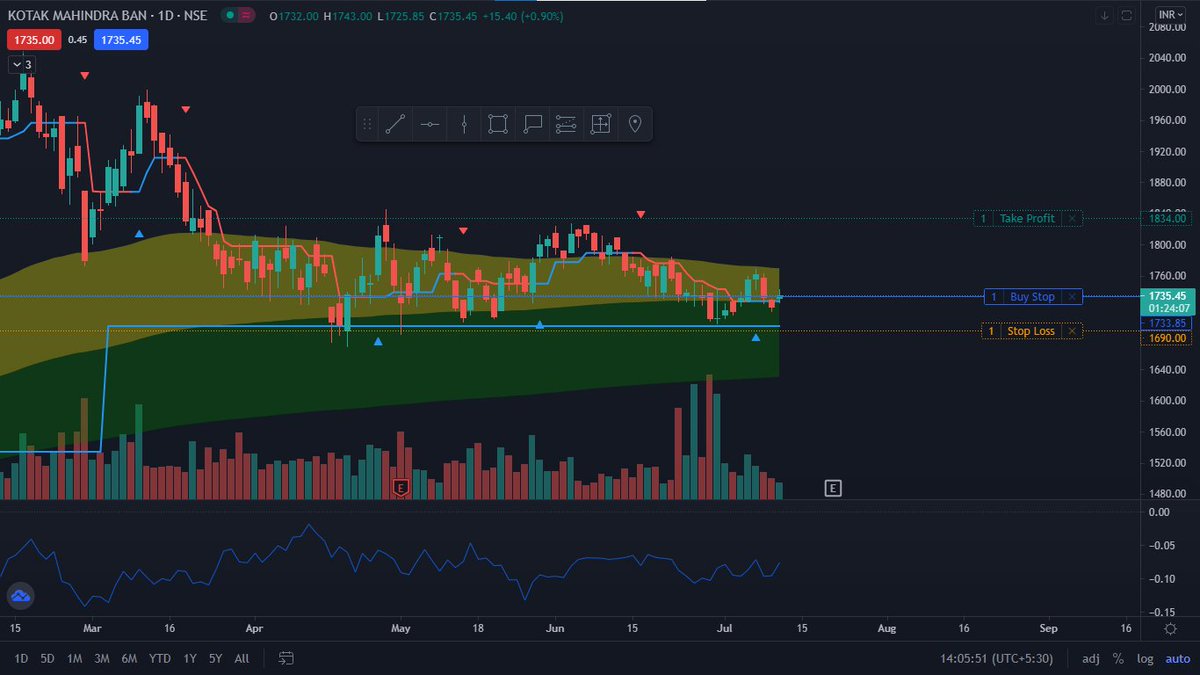Select the long position measuring tool
The height and width of the screenshot is (675, 1200).
600,124
